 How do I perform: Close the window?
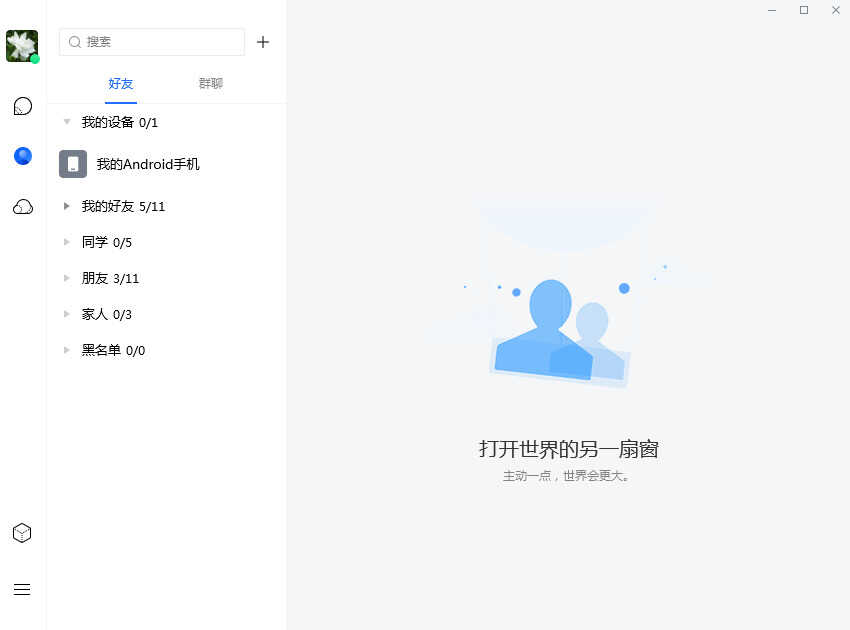click(836, 10)
